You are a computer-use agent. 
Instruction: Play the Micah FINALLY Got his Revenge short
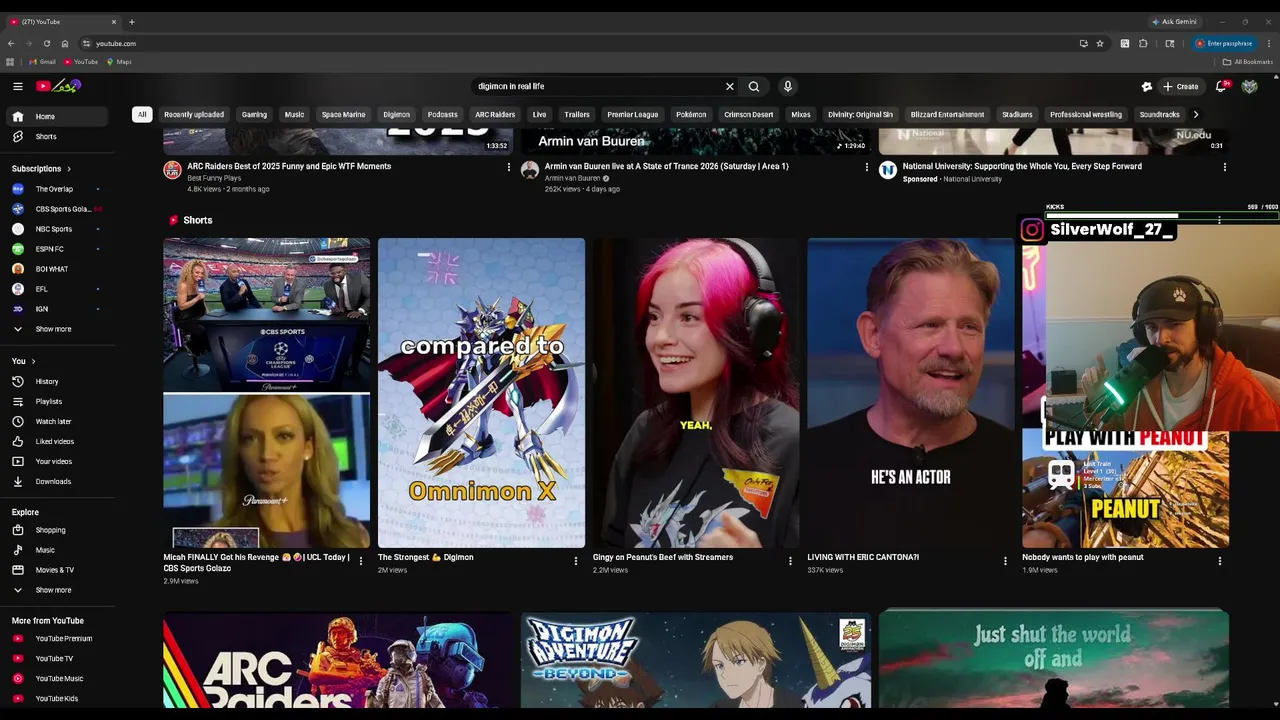(x=266, y=392)
